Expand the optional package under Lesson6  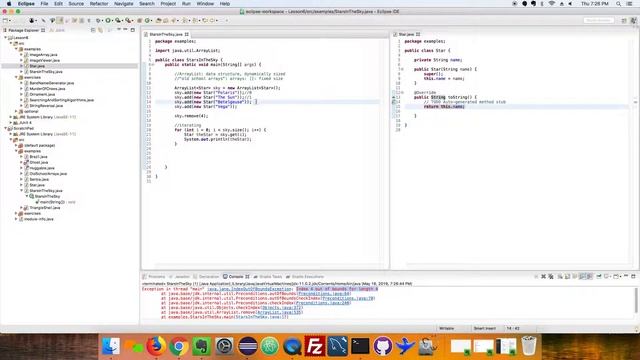(16, 111)
